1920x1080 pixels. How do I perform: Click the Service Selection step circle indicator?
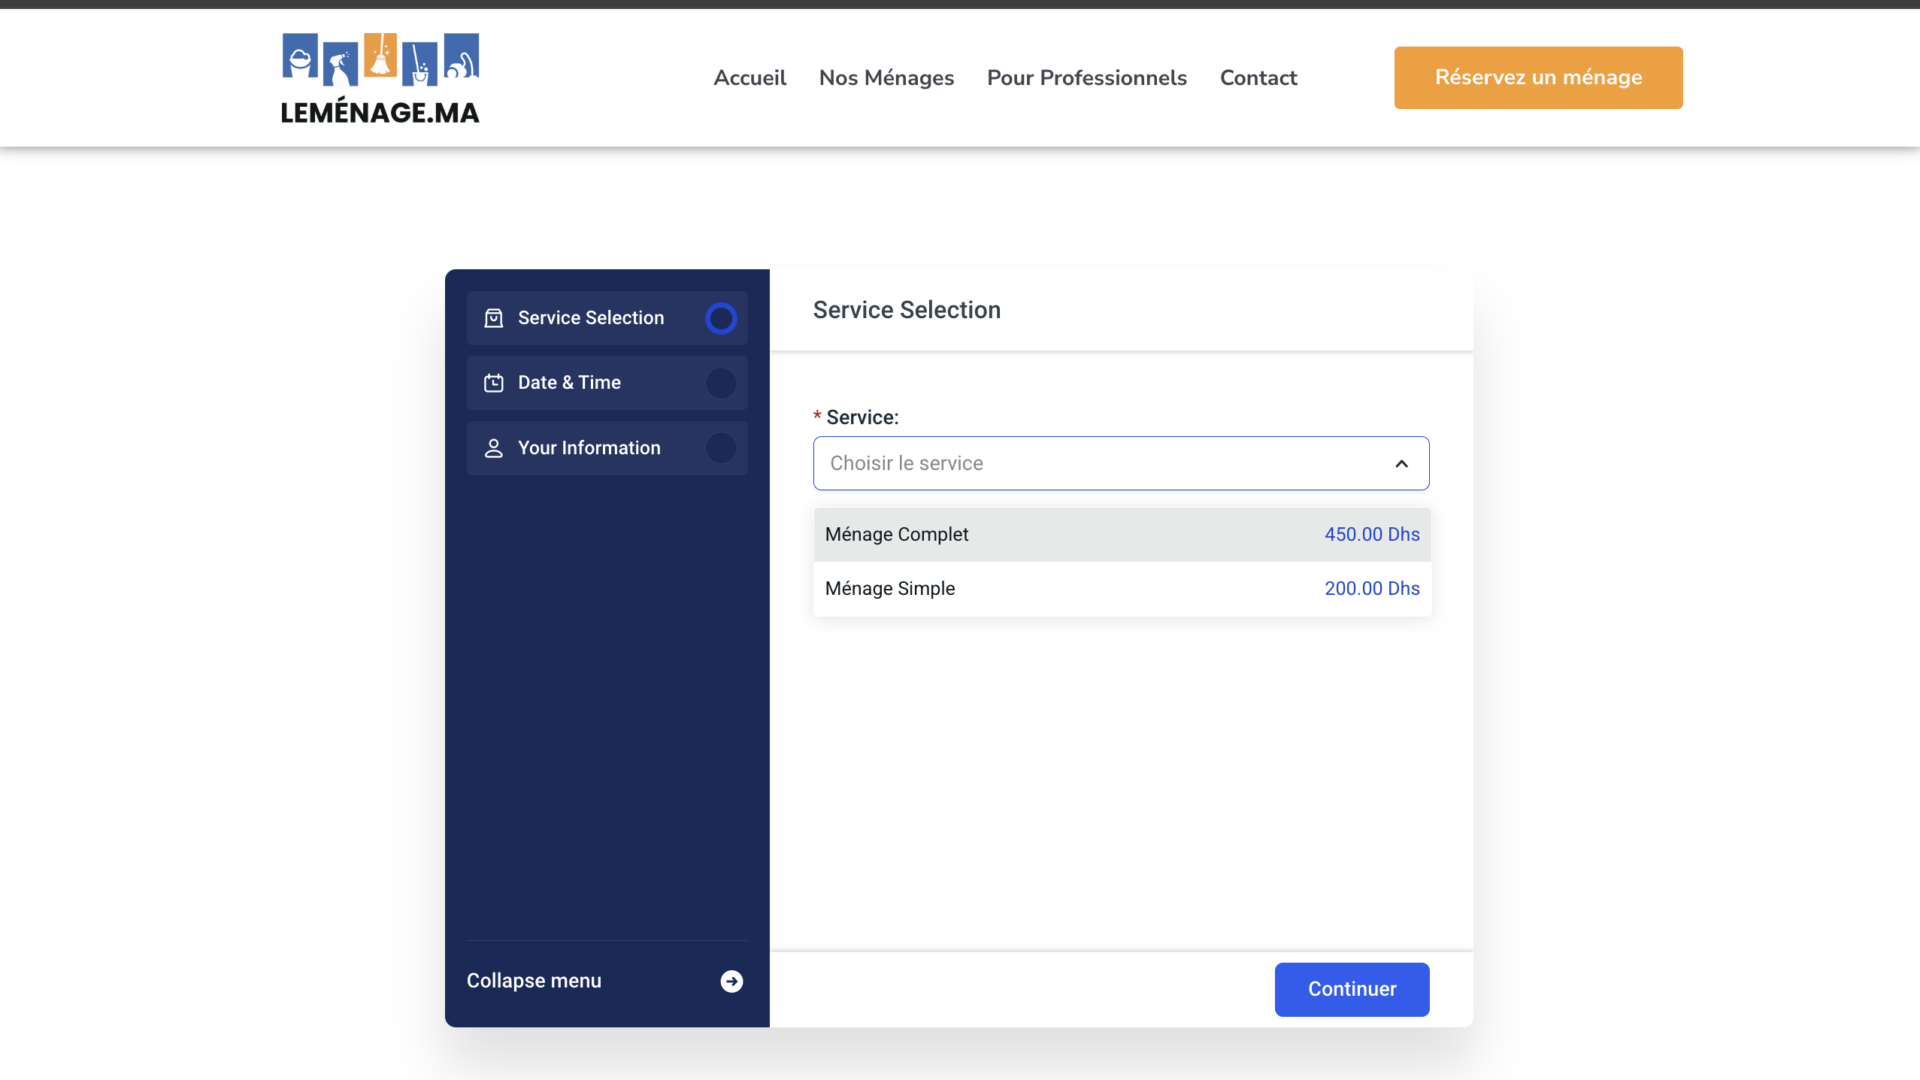click(721, 318)
